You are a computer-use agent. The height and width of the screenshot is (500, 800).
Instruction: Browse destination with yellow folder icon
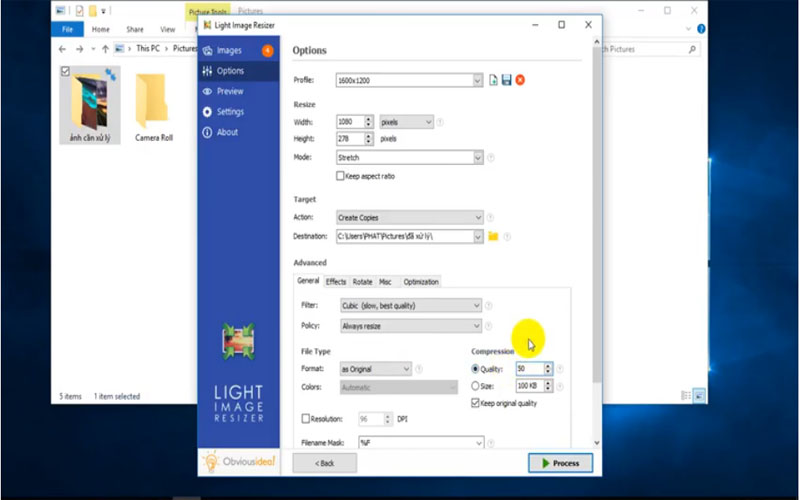493,236
